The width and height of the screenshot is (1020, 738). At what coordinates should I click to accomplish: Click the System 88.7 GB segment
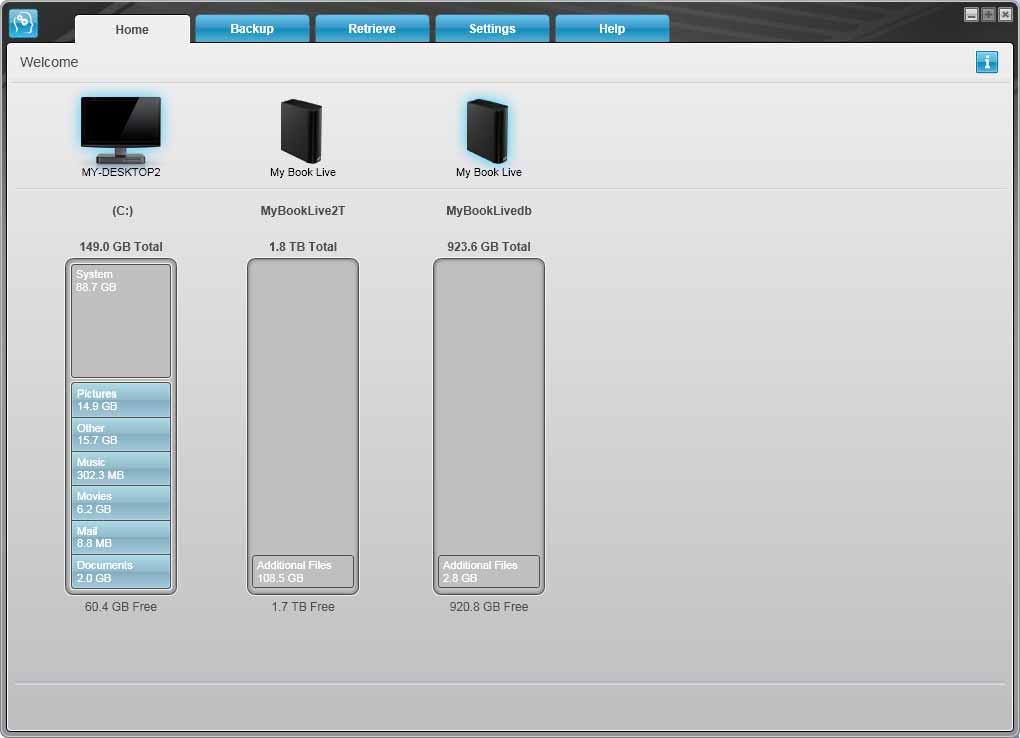(121, 321)
